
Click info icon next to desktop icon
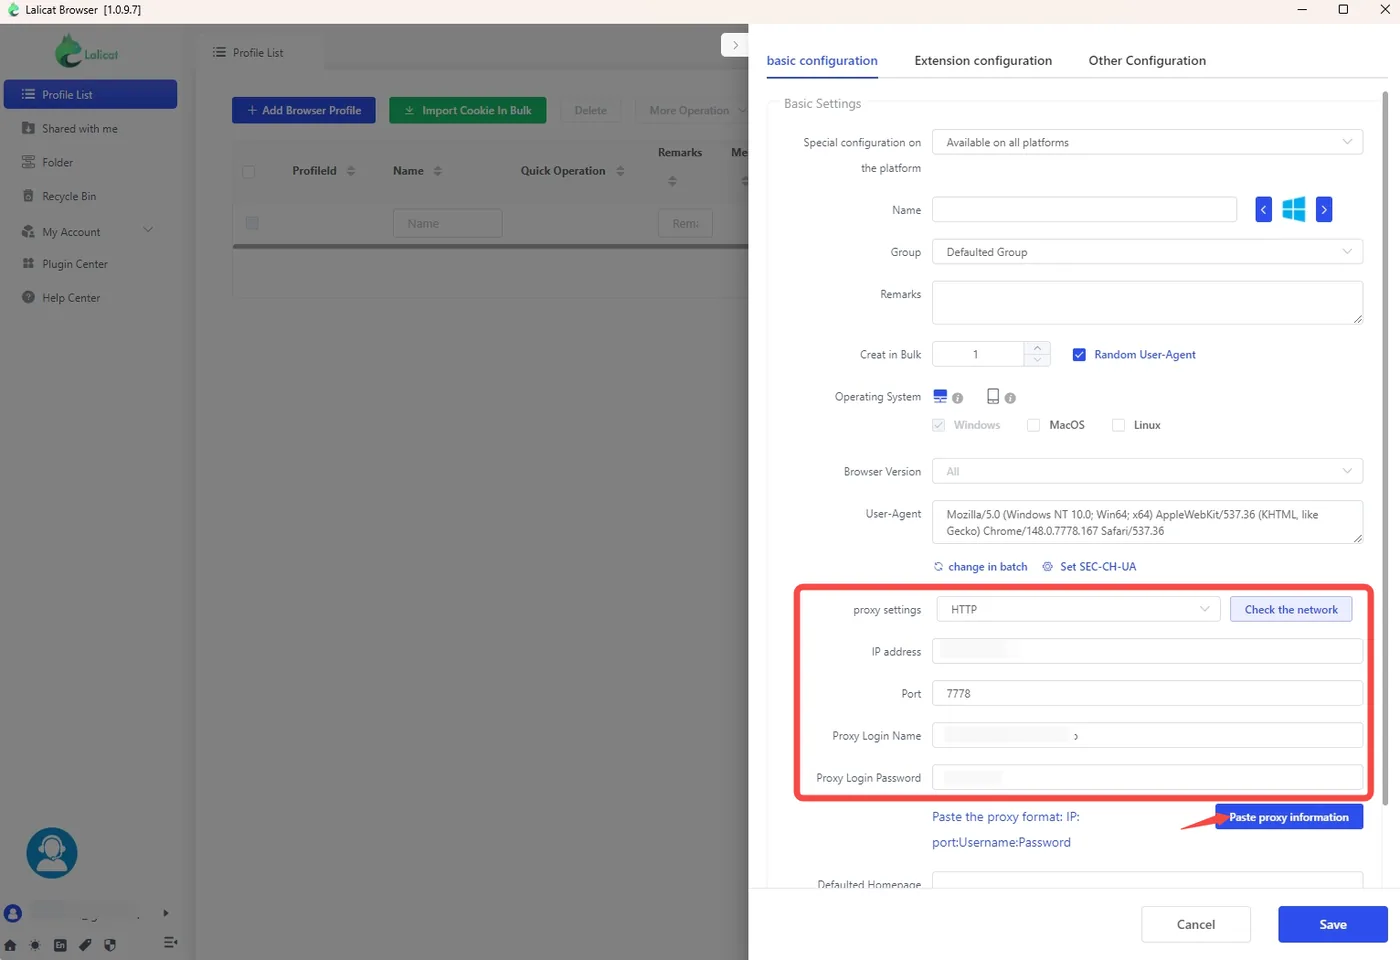pyautogui.click(x=958, y=398)
